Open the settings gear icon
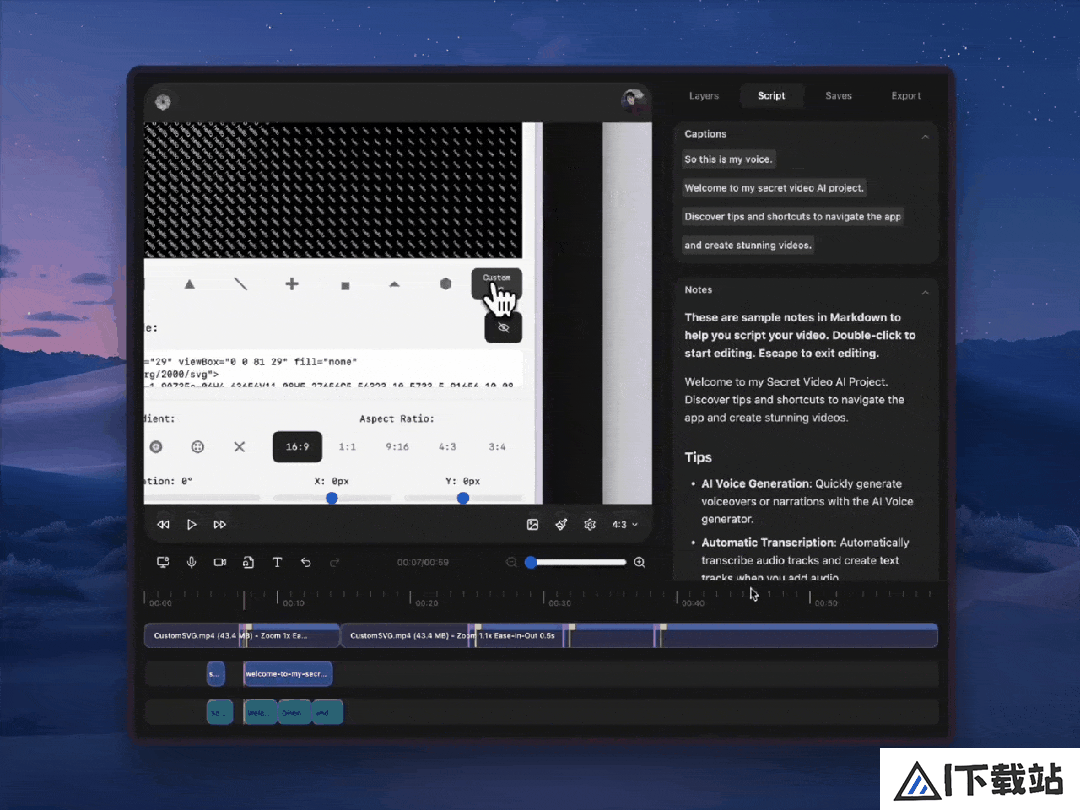Screen dimensions: 1080x810 click(590, 524)
